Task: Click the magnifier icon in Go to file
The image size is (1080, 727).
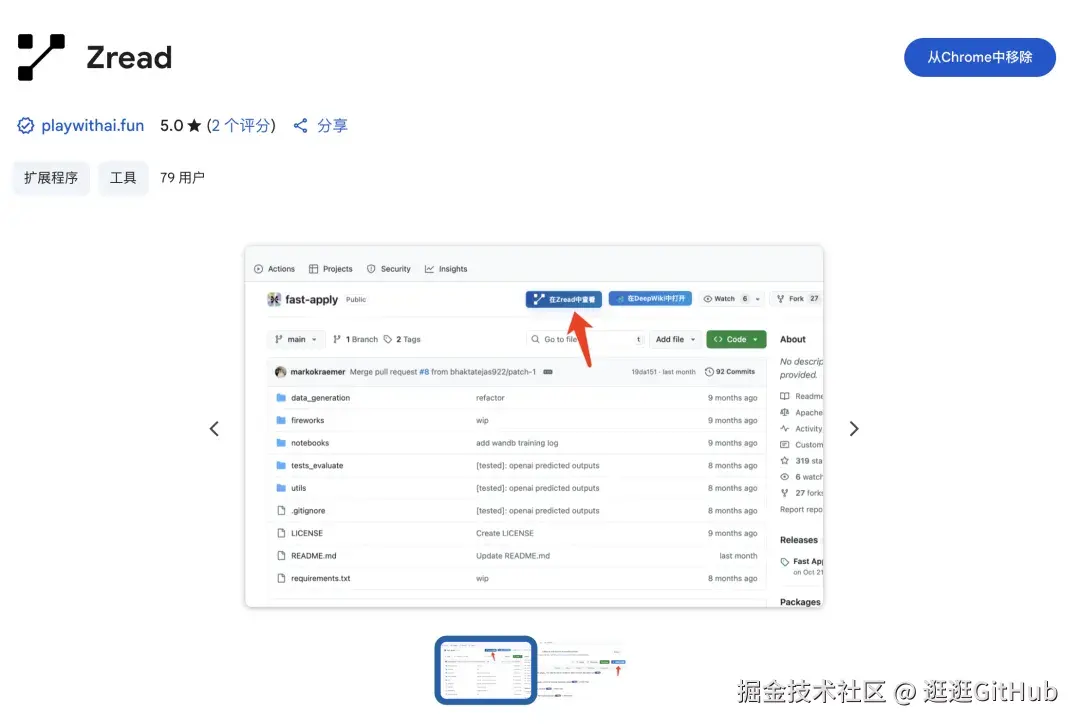Action: (x=534, y=339)
